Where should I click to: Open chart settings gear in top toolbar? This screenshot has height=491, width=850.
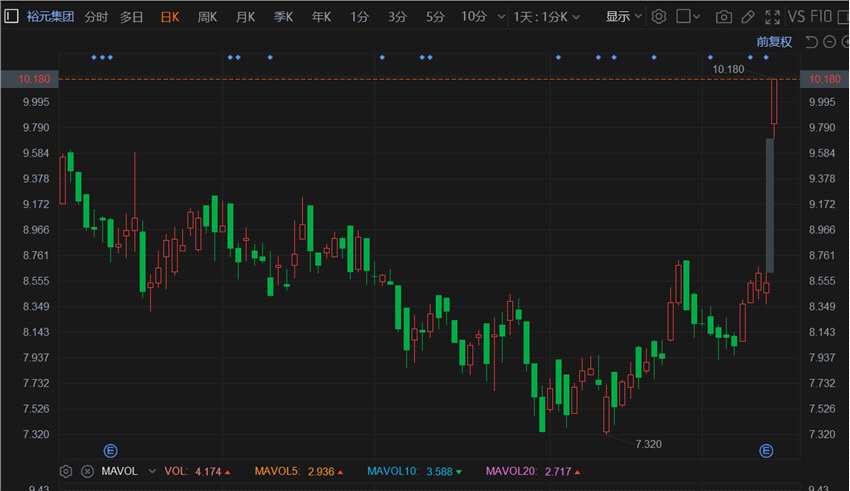pyautogui.click(x=659, y=17)
